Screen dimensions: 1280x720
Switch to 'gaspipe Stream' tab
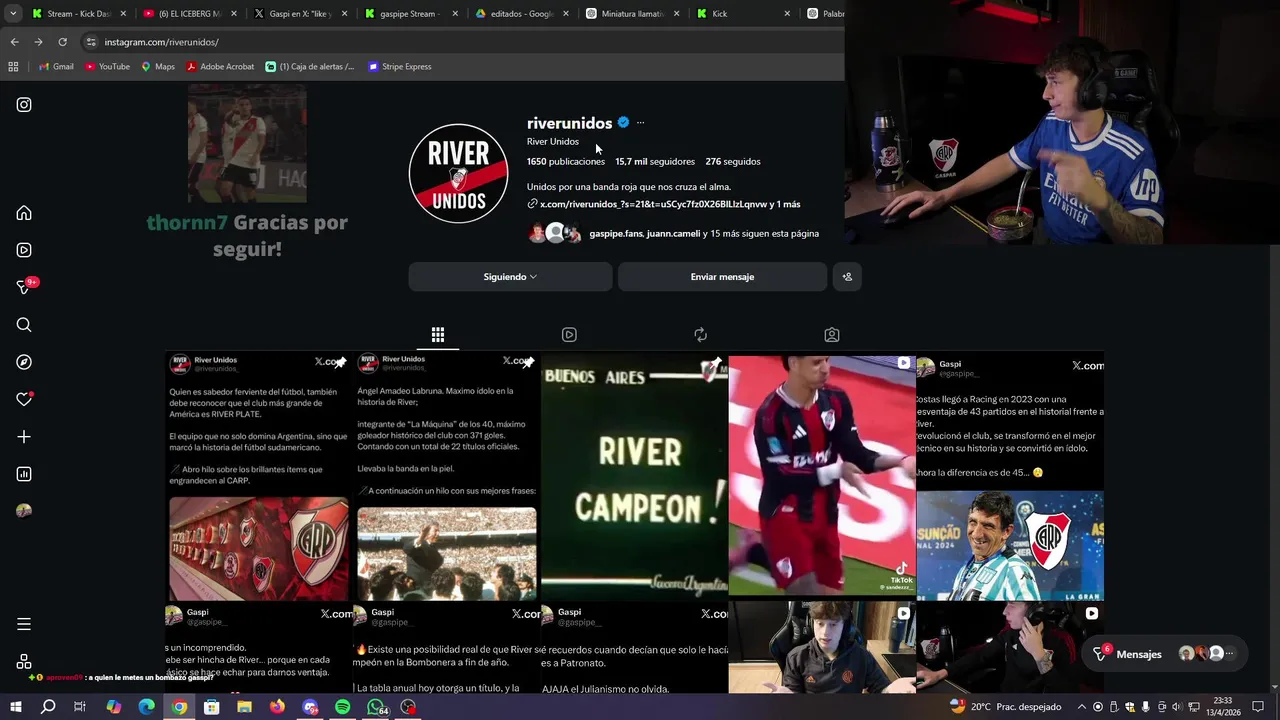click(412, 14)
